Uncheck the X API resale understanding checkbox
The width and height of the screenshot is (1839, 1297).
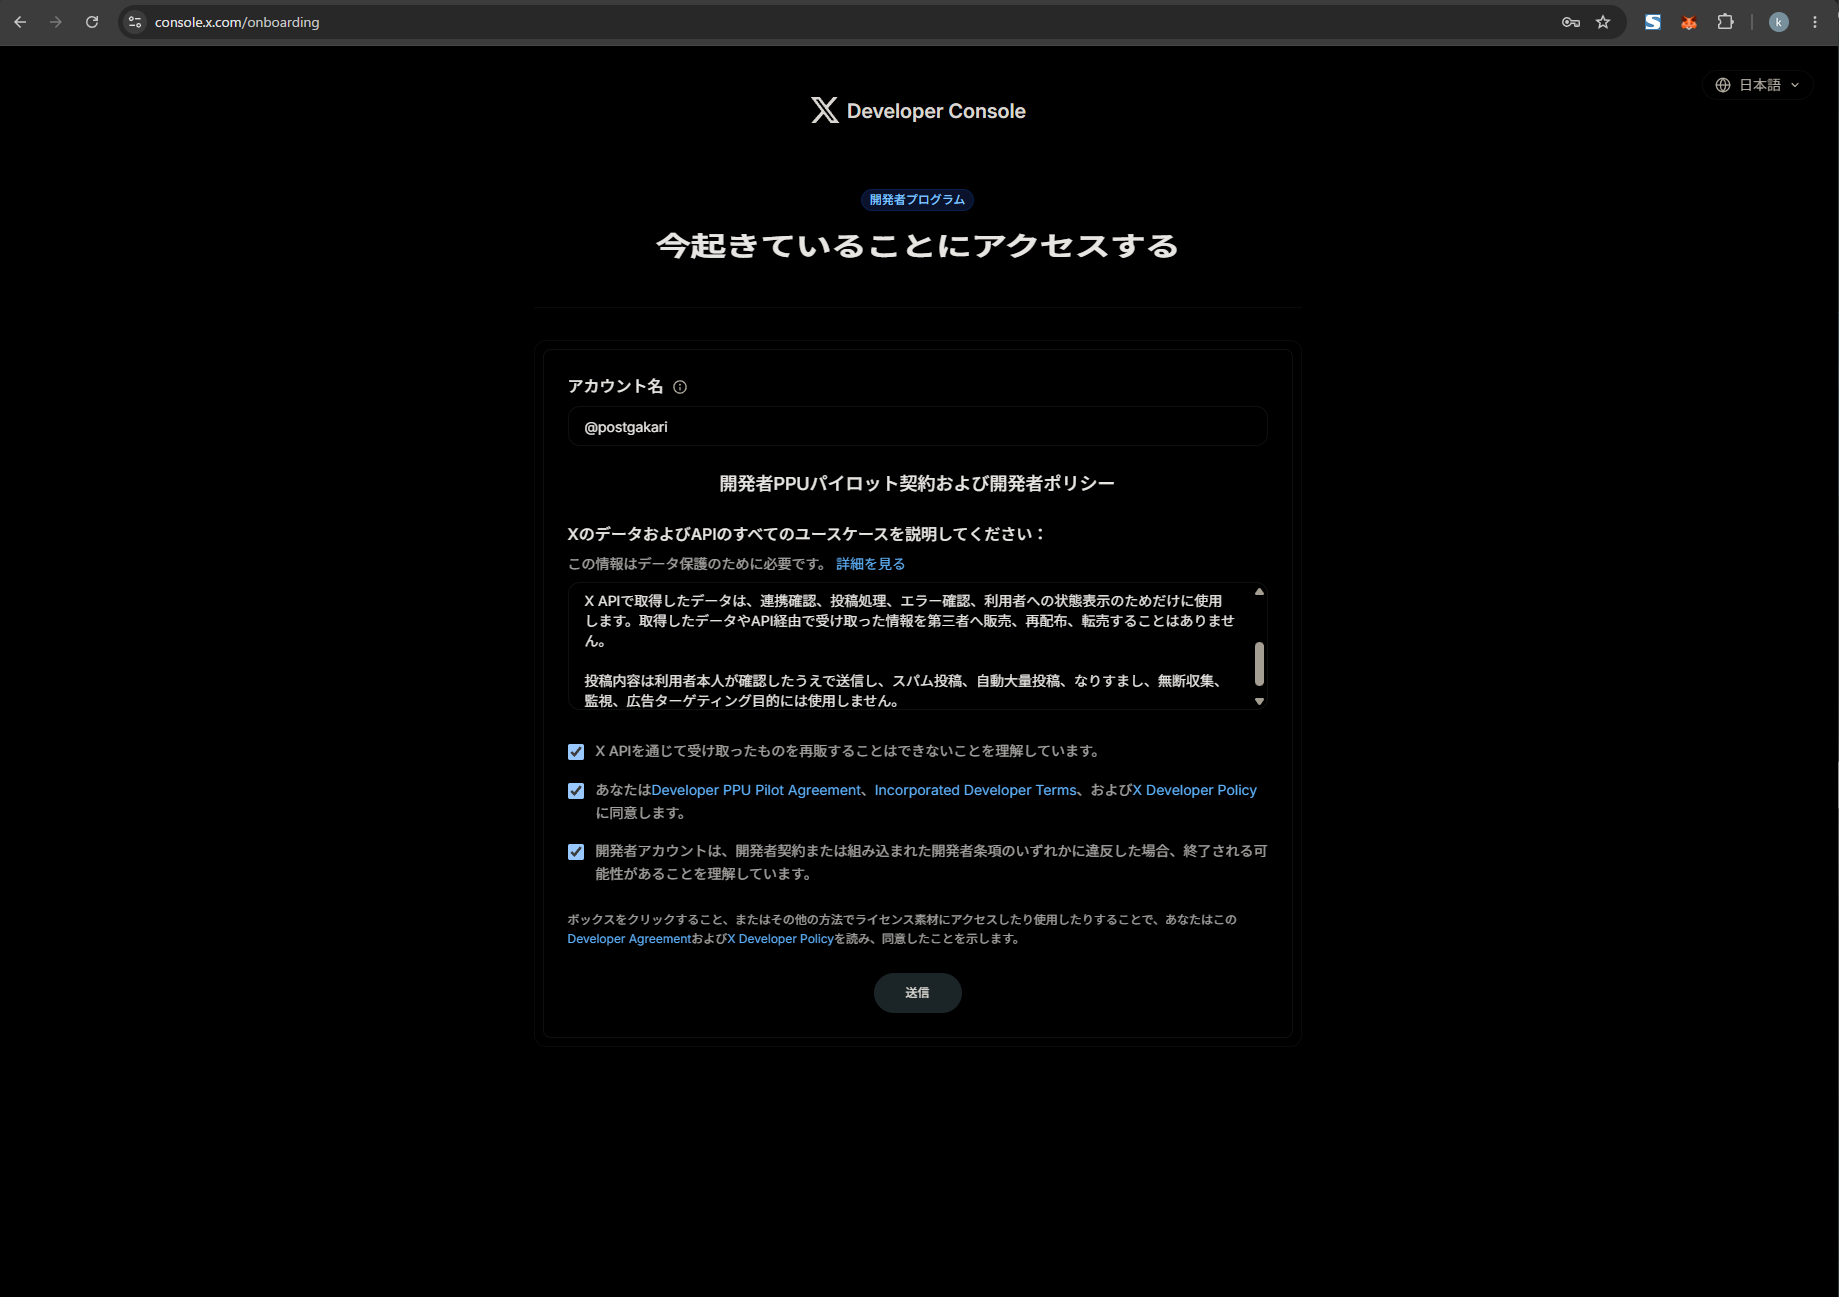tap(576, 752)
